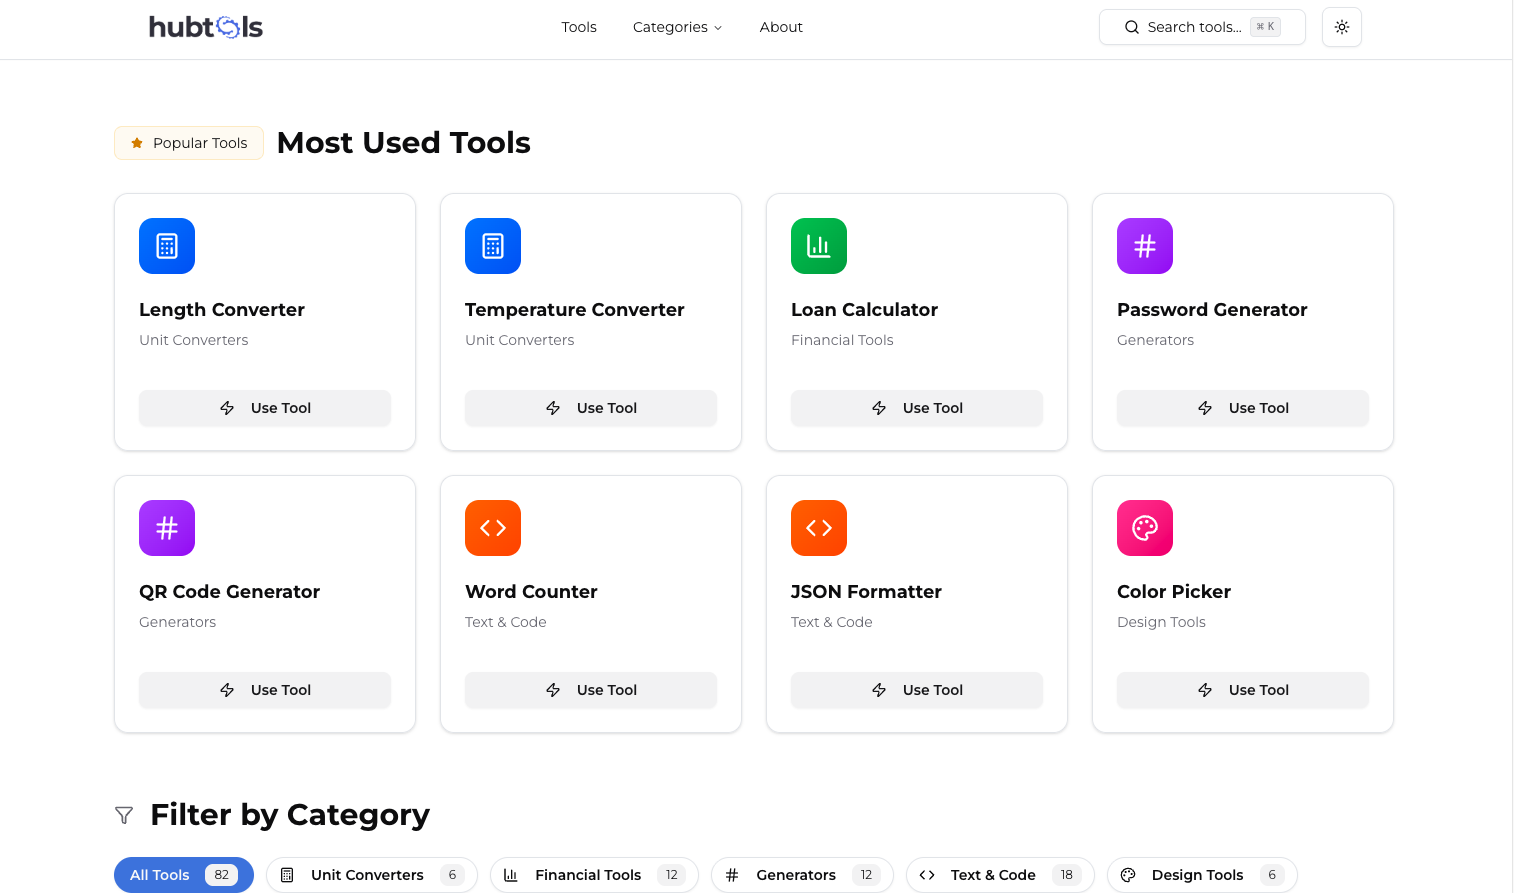Open the About page
Screen dimensions: 1514x893
coord(781,27)
